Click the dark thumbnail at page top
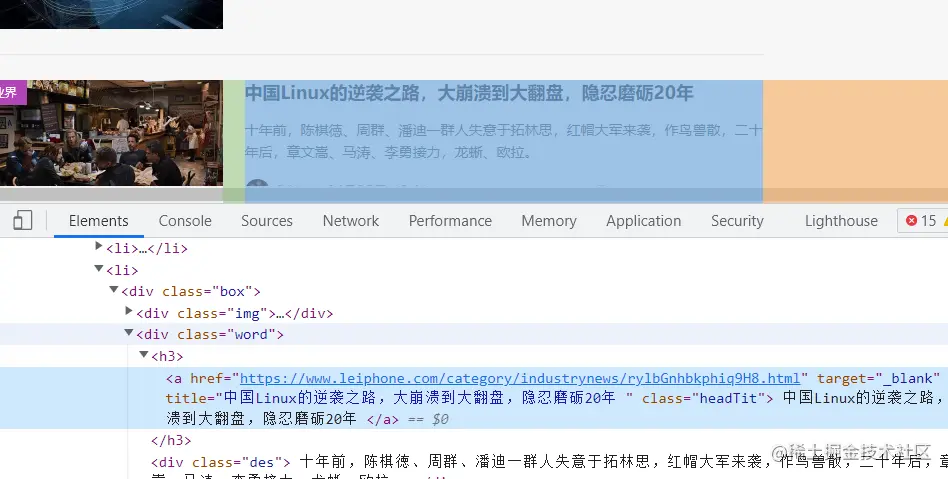Image resolution: width=948 pixels, height=479 pixels. coord(111,14)
